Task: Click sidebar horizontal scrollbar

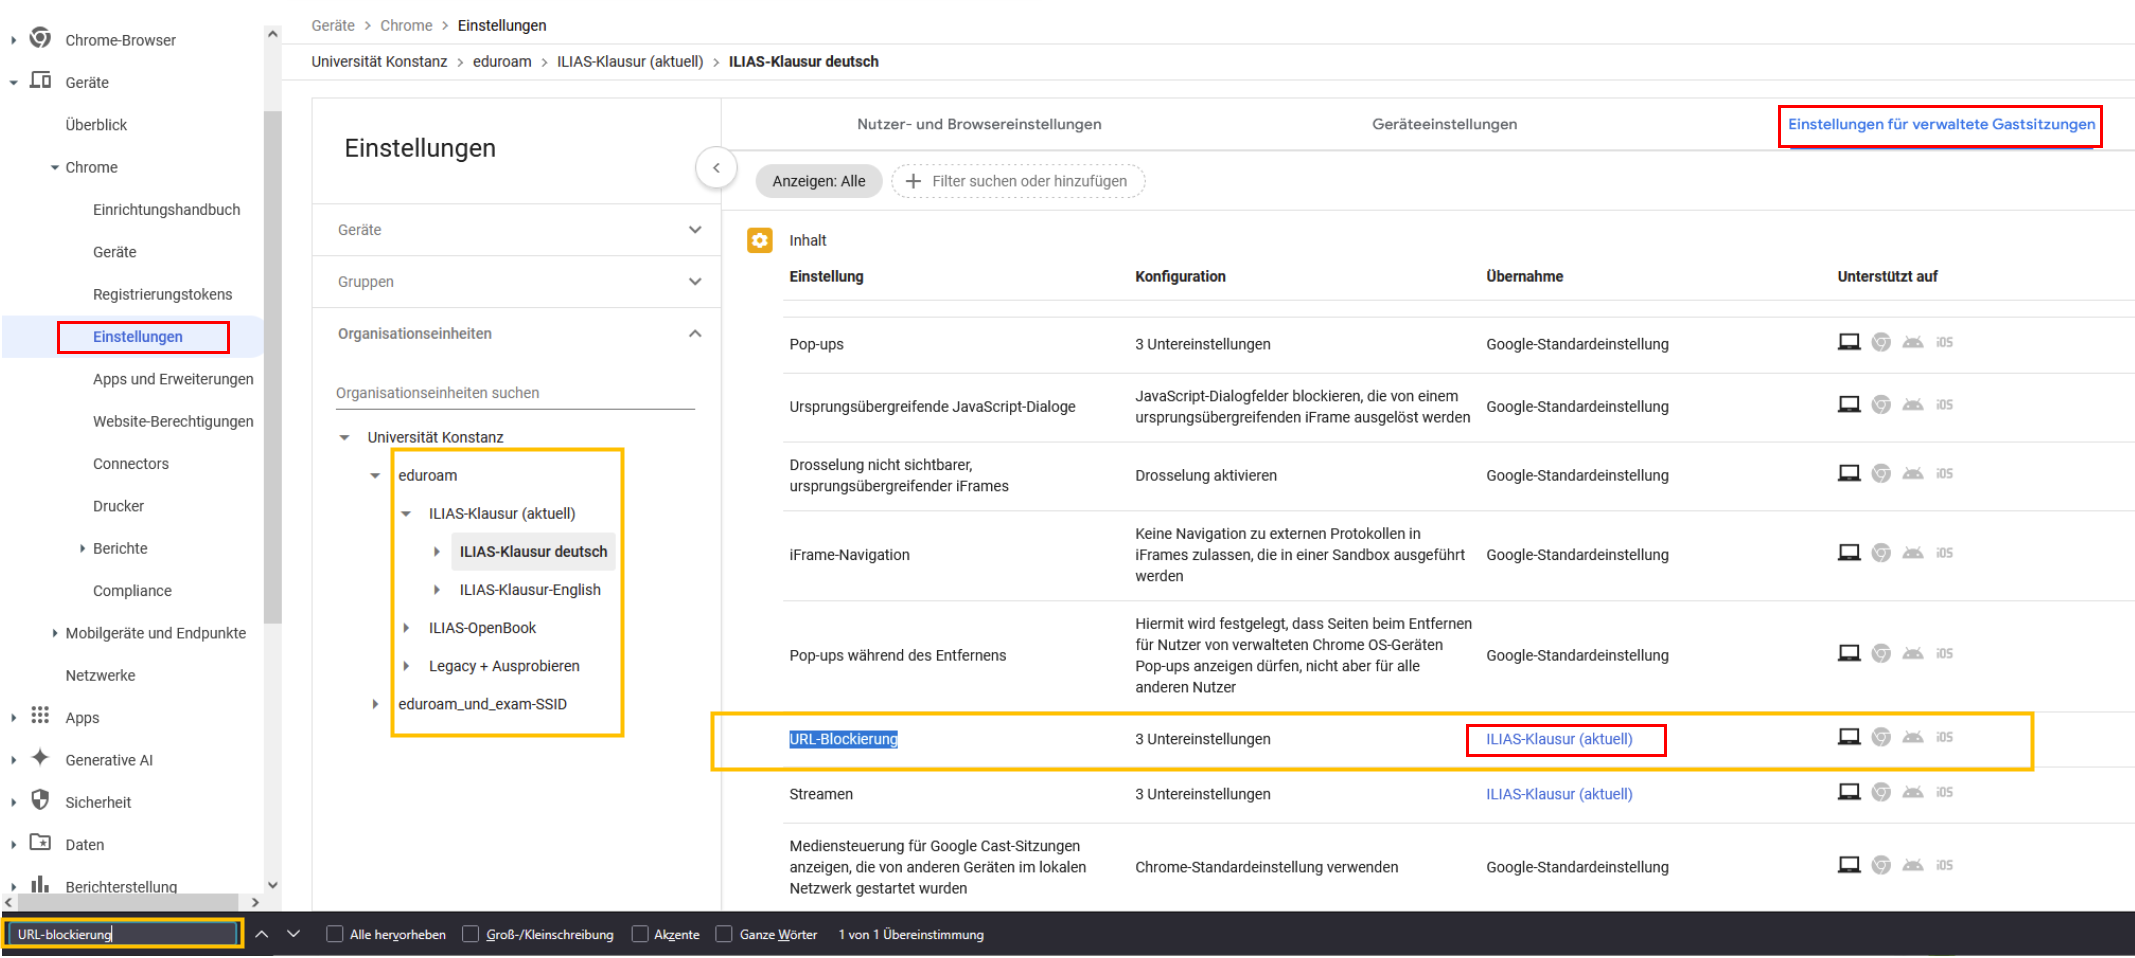Action: pos(128,902)
